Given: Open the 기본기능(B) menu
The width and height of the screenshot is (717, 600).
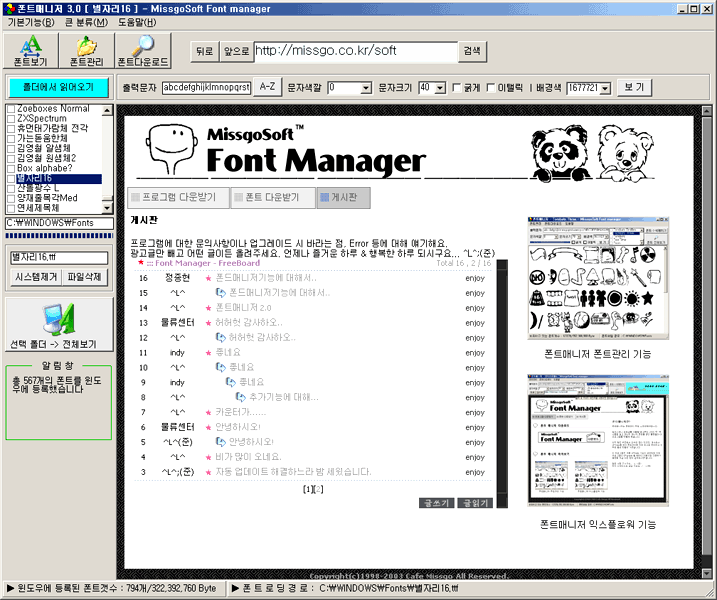Looking at the screenshot, I should tap(31, 22).
